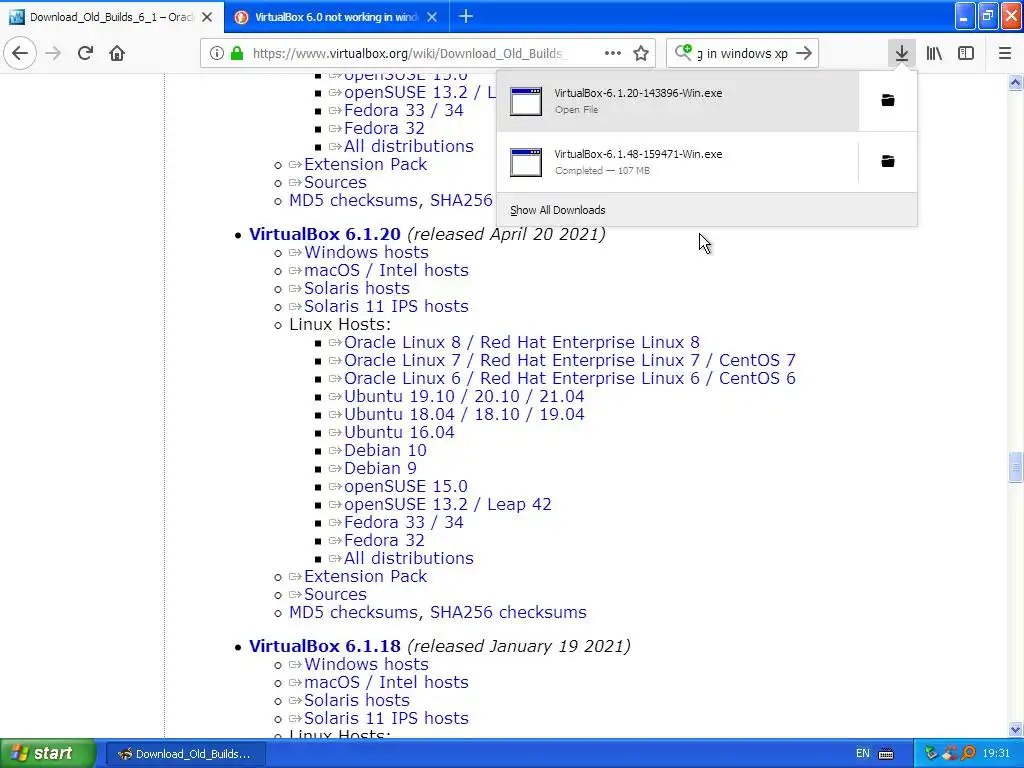Click the vertical scrollbar thumb

(1015, 467)
